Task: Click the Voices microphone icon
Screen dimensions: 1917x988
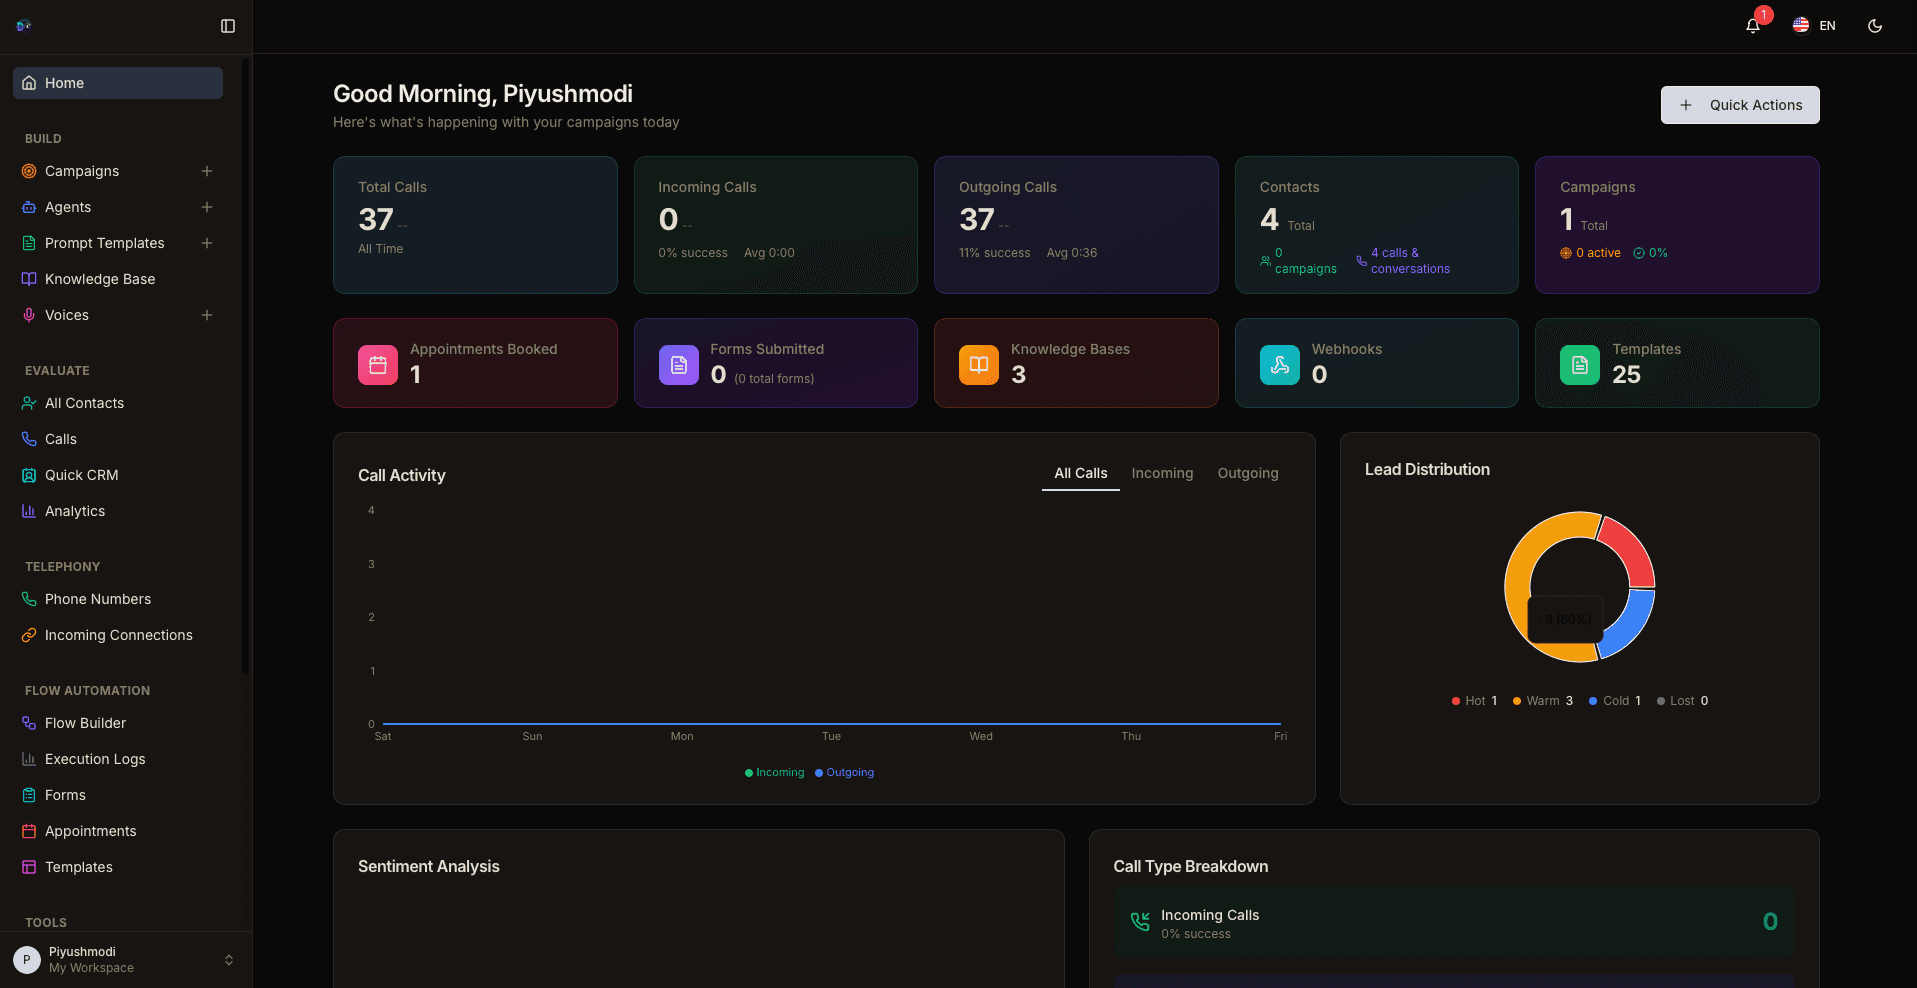Action: tap(28, 315)
